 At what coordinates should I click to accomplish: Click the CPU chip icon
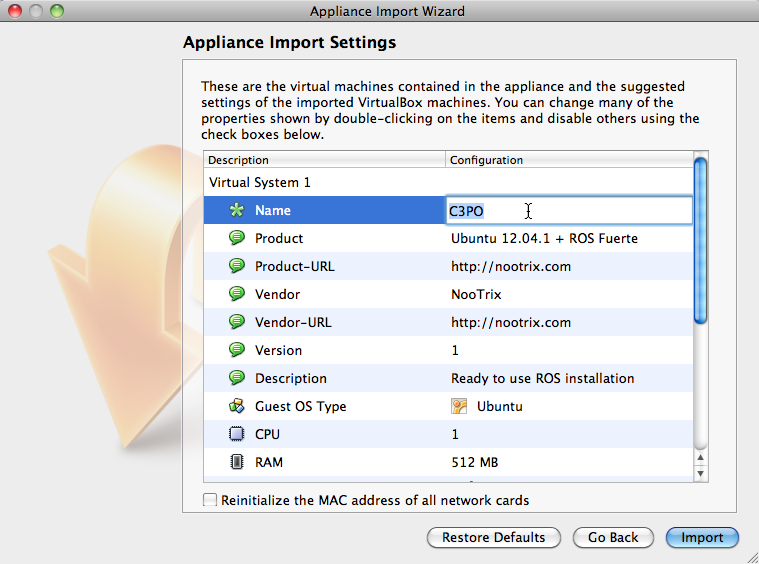click(237, 434)
